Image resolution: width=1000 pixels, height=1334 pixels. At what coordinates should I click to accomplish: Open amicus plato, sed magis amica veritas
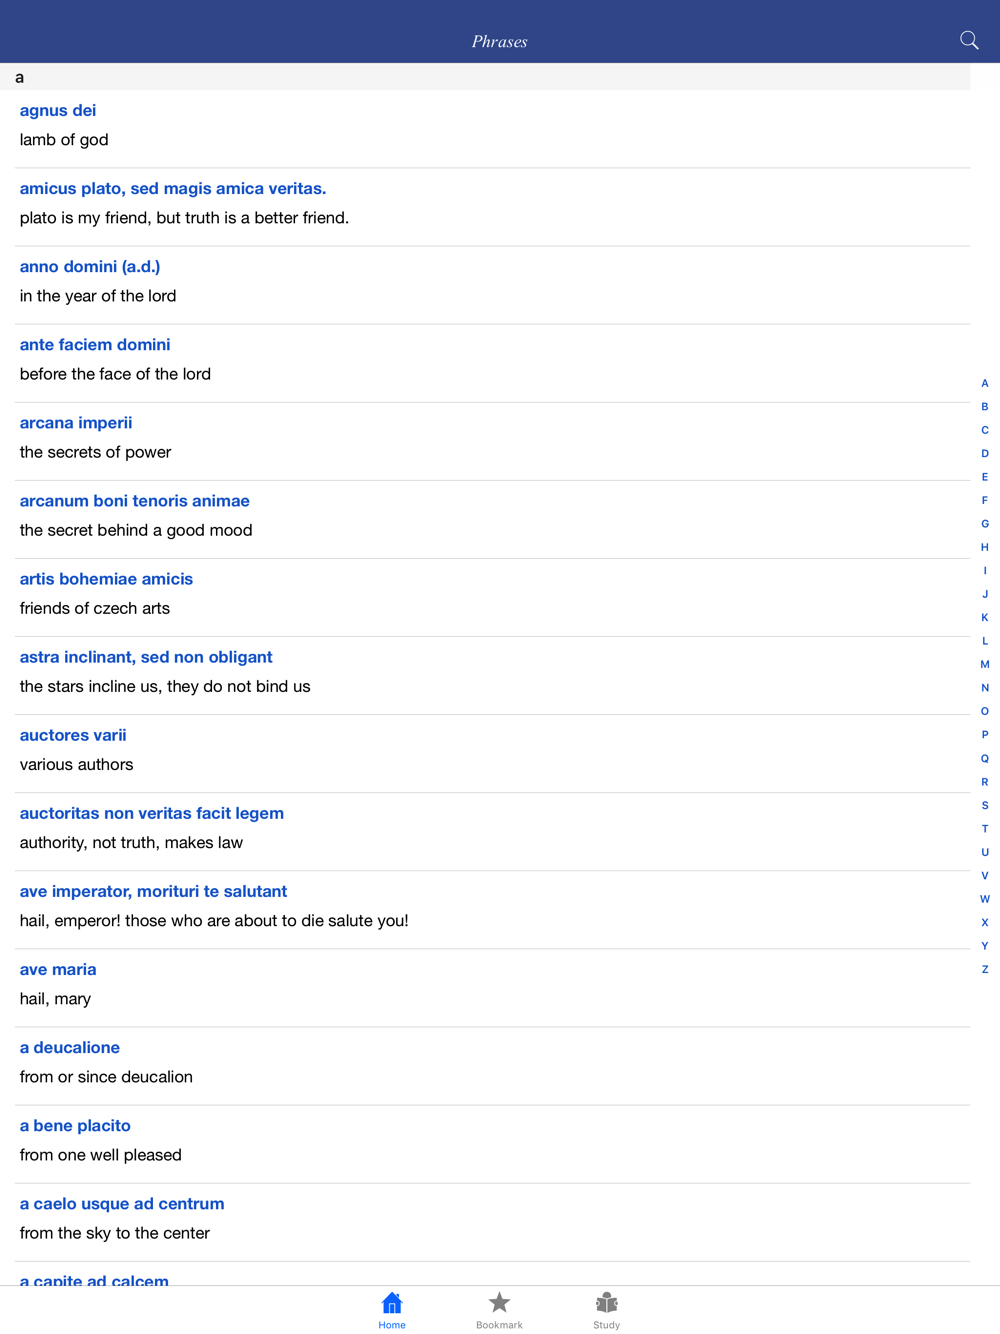[x=493, y=206]
